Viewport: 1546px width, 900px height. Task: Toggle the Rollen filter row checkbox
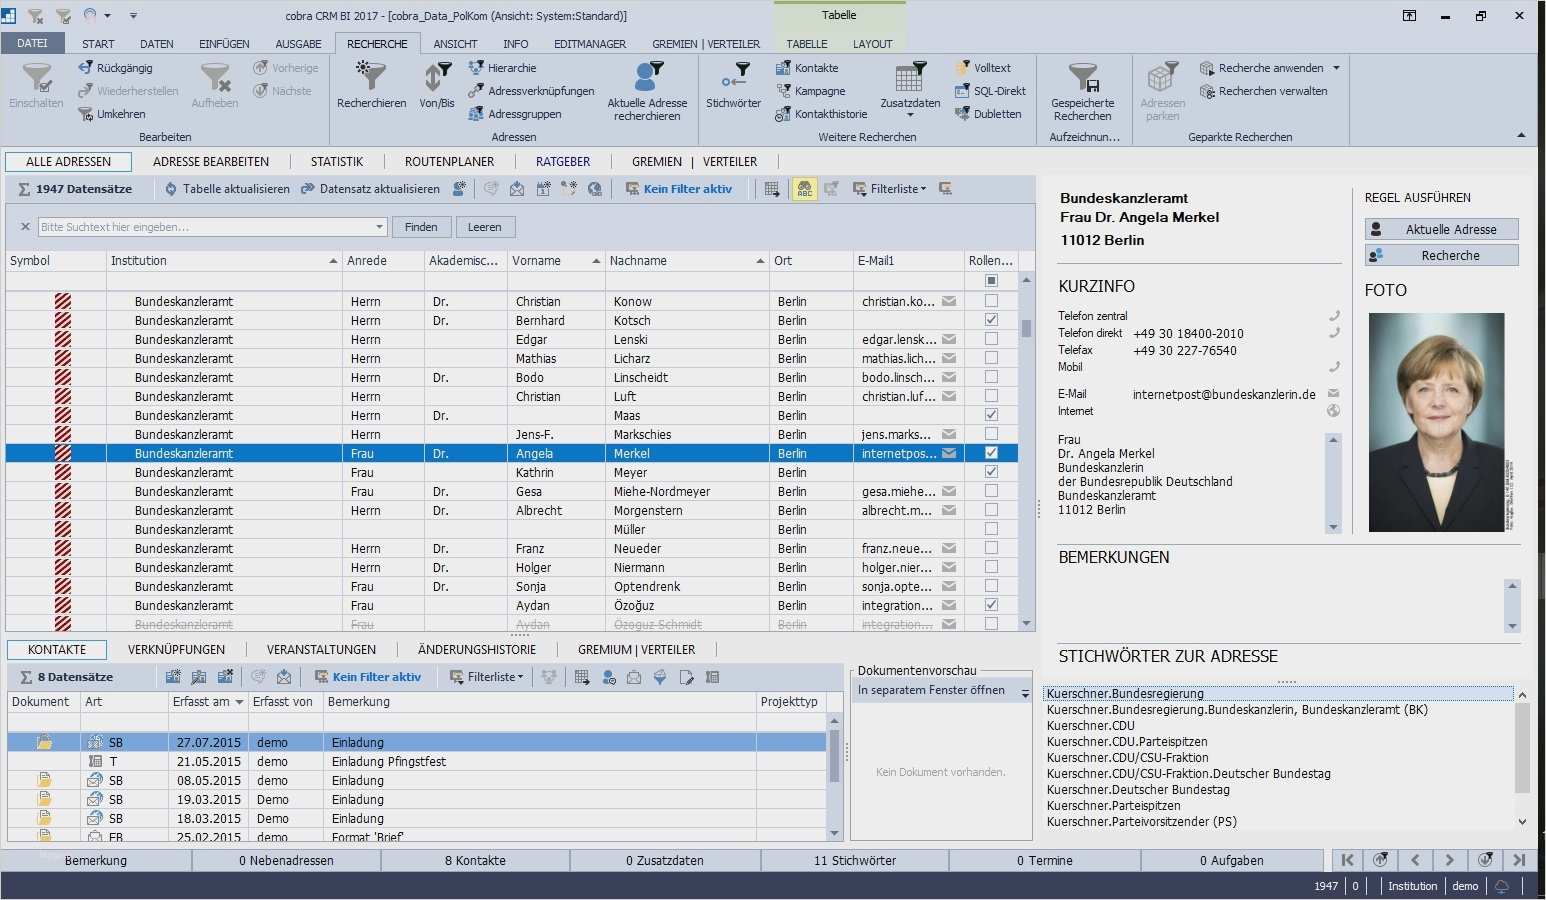(x=991, y=281)
